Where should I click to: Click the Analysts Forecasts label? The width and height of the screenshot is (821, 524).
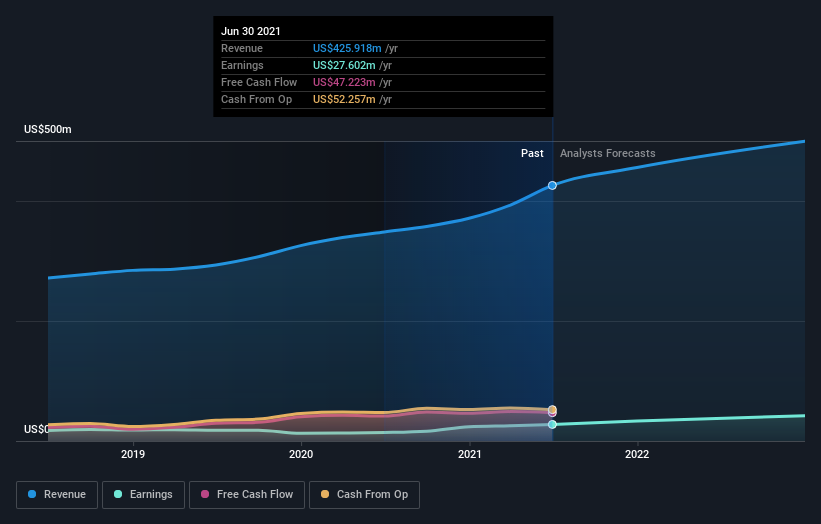point(607,153)
